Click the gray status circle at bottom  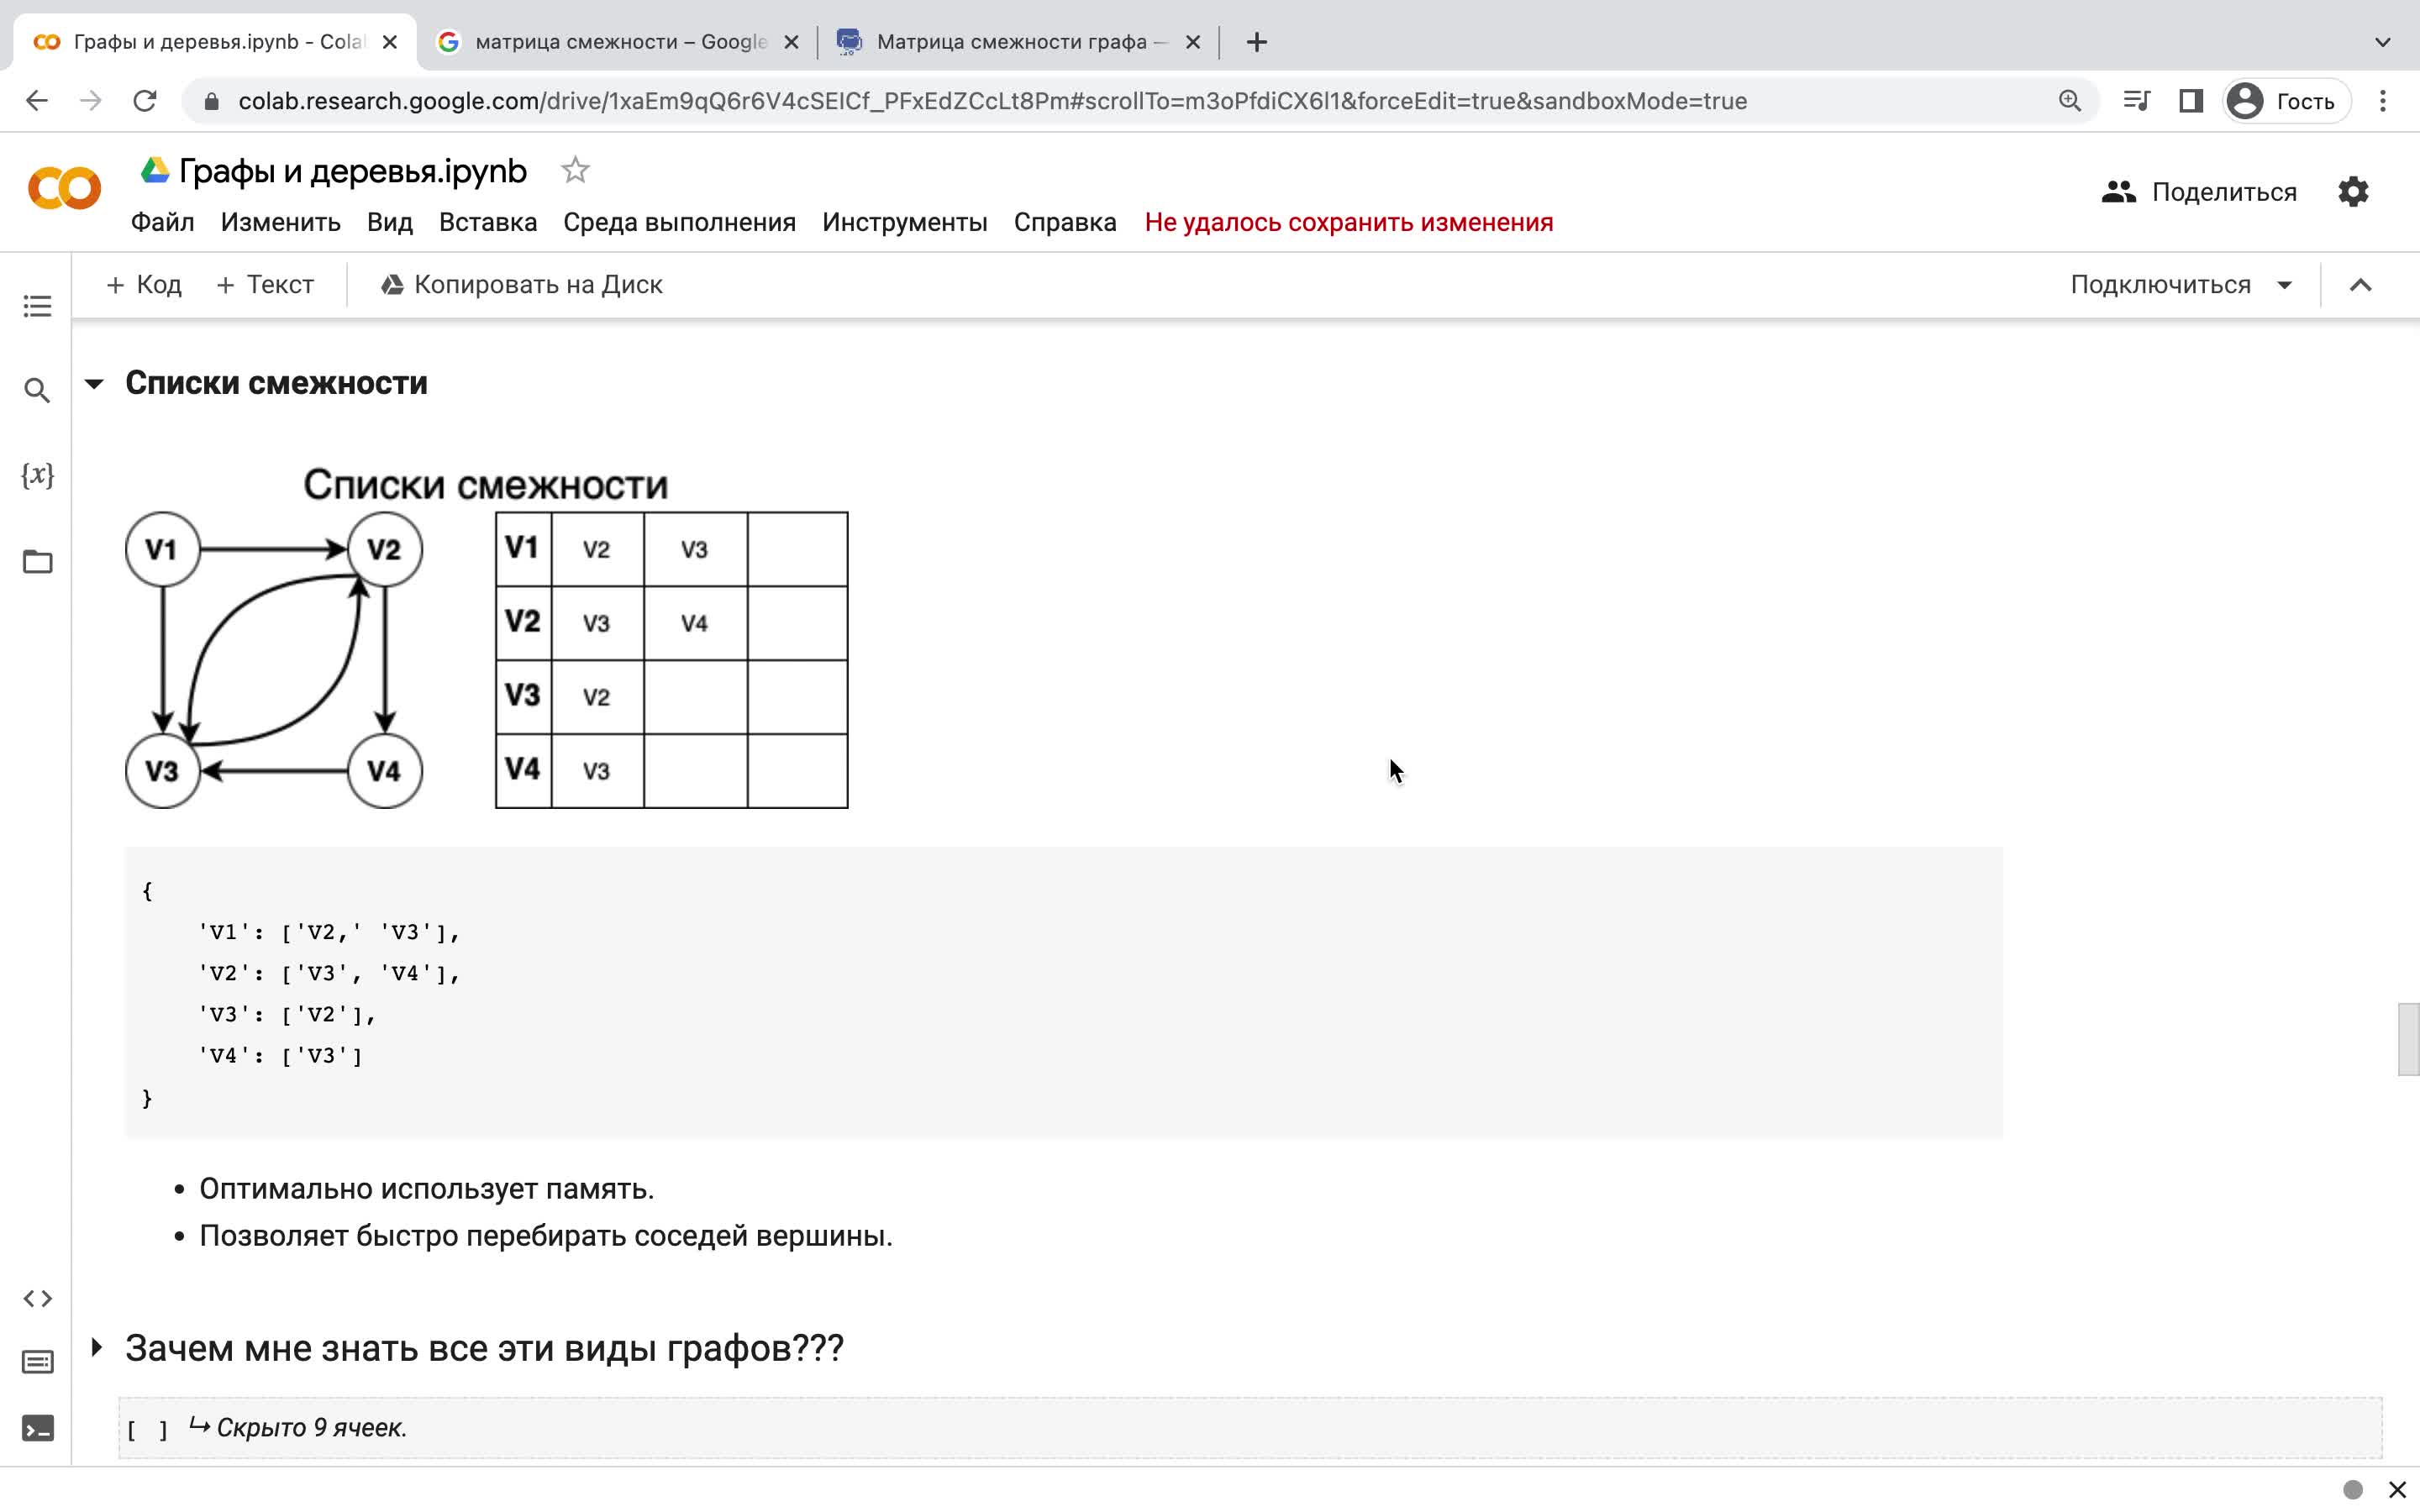(x=2352, y=1490)
